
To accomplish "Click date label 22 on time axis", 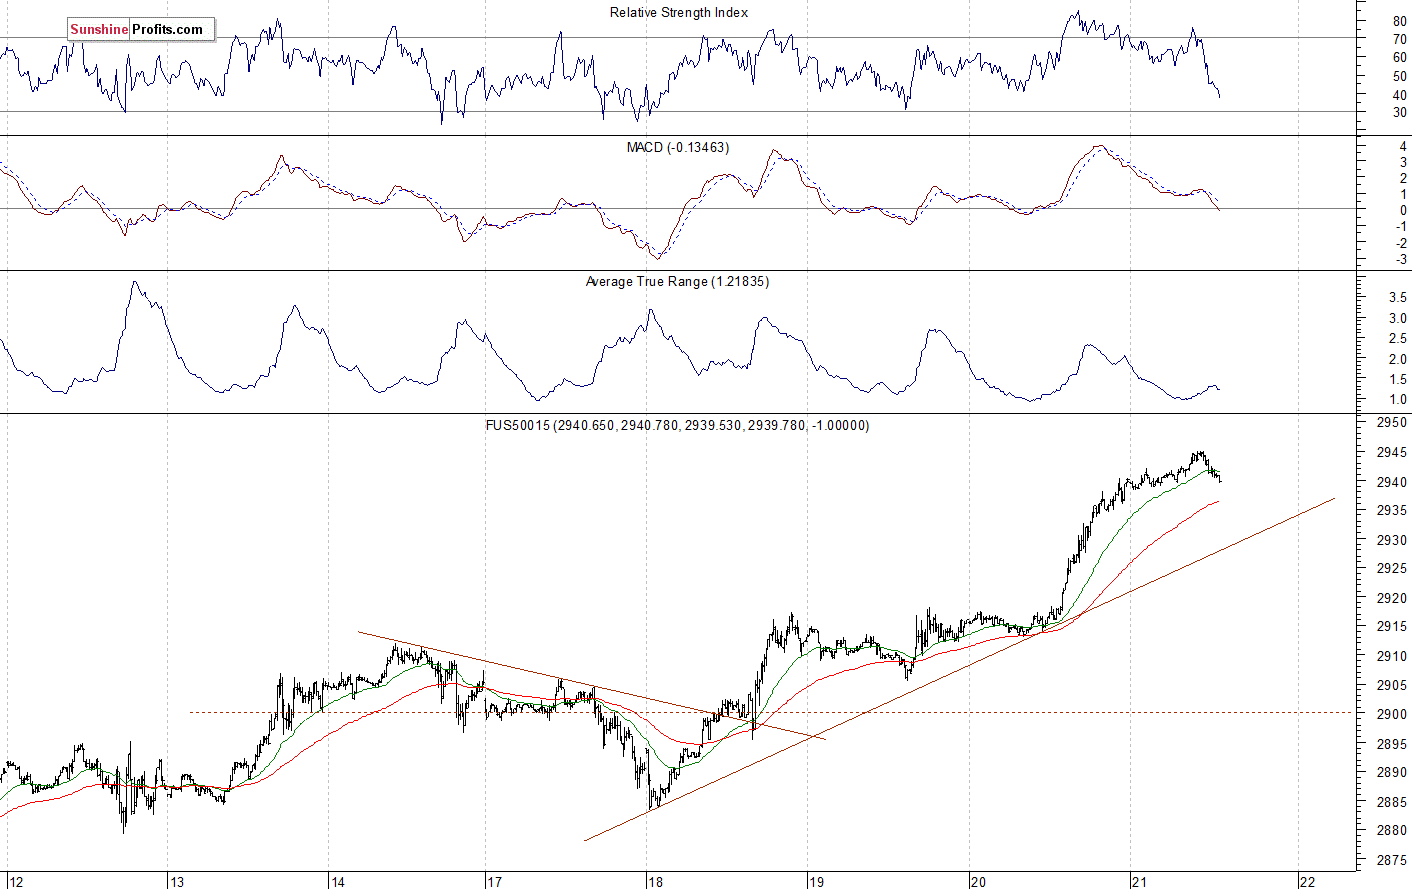I will tap(1307, 881).
